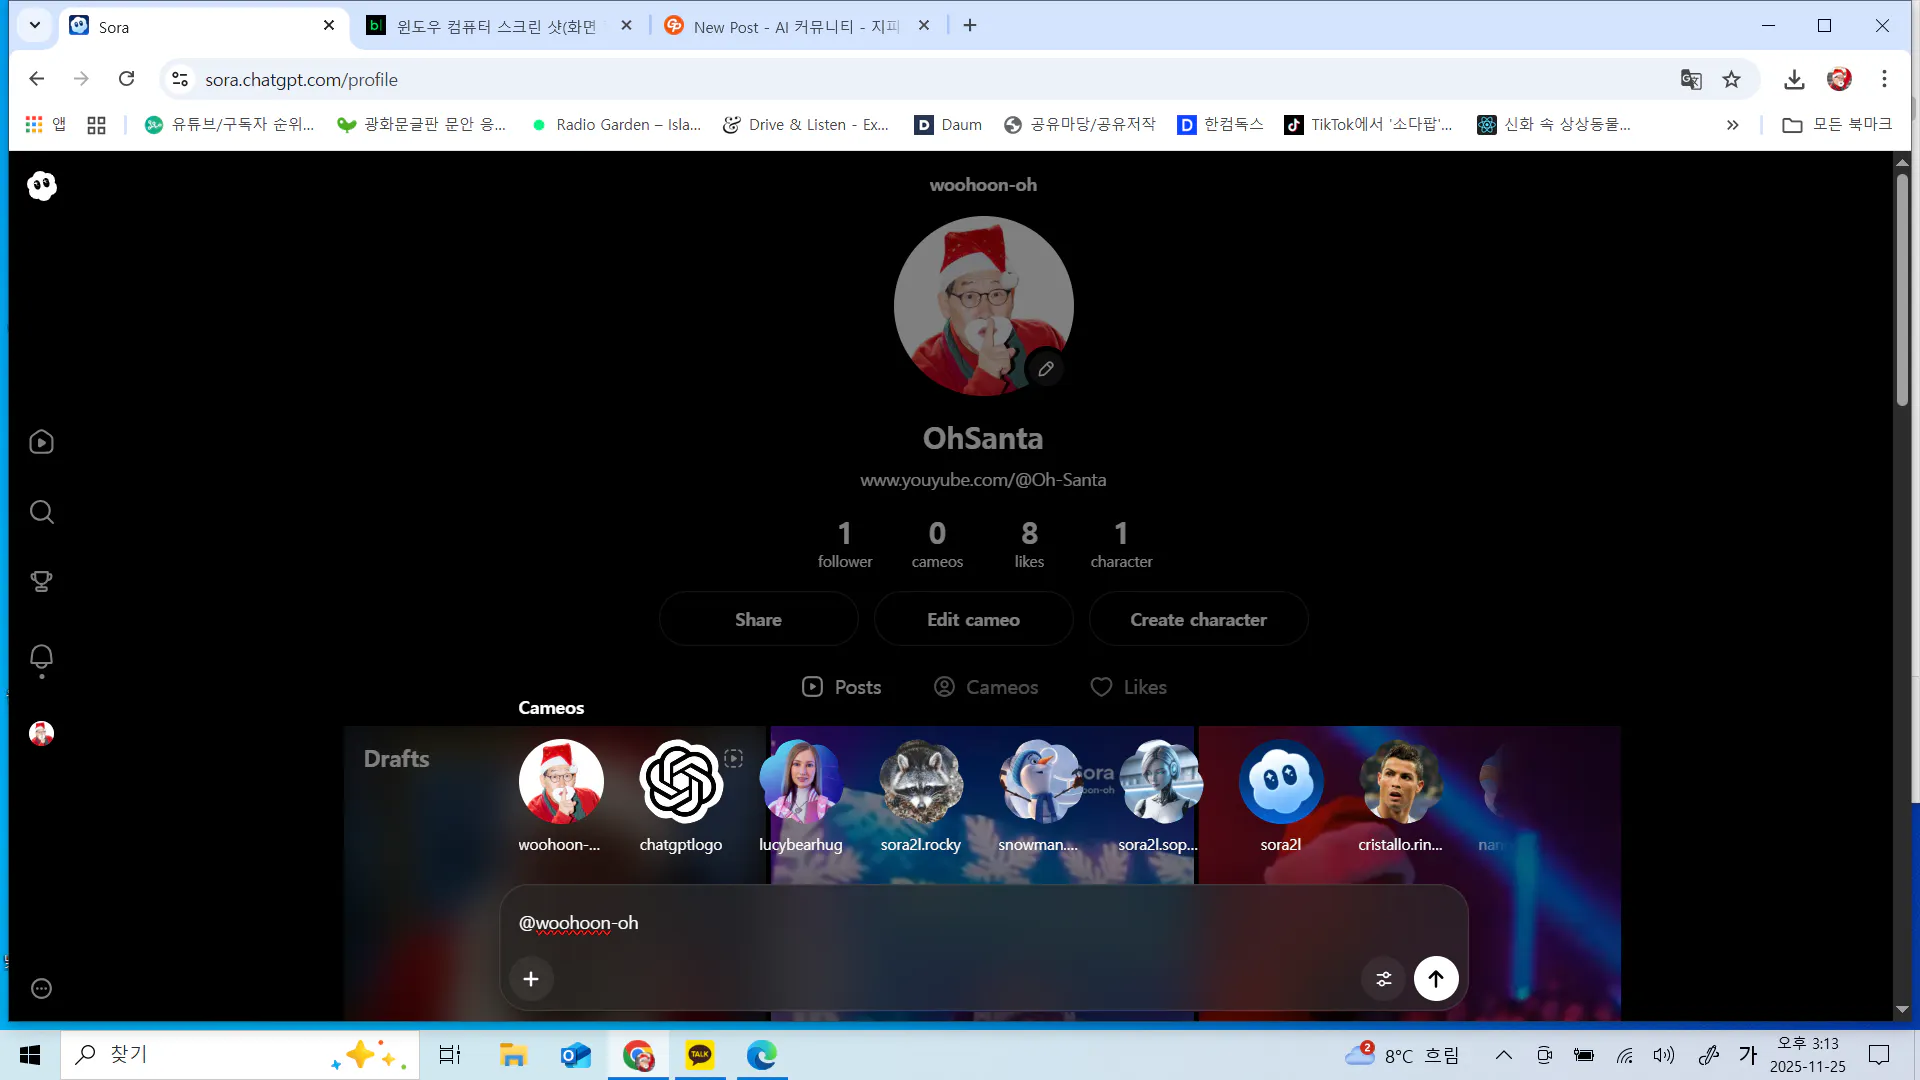This screenshot has height=1080, width=1920.
Task: Open the more options sidebar icon
Action: point(41,989)
